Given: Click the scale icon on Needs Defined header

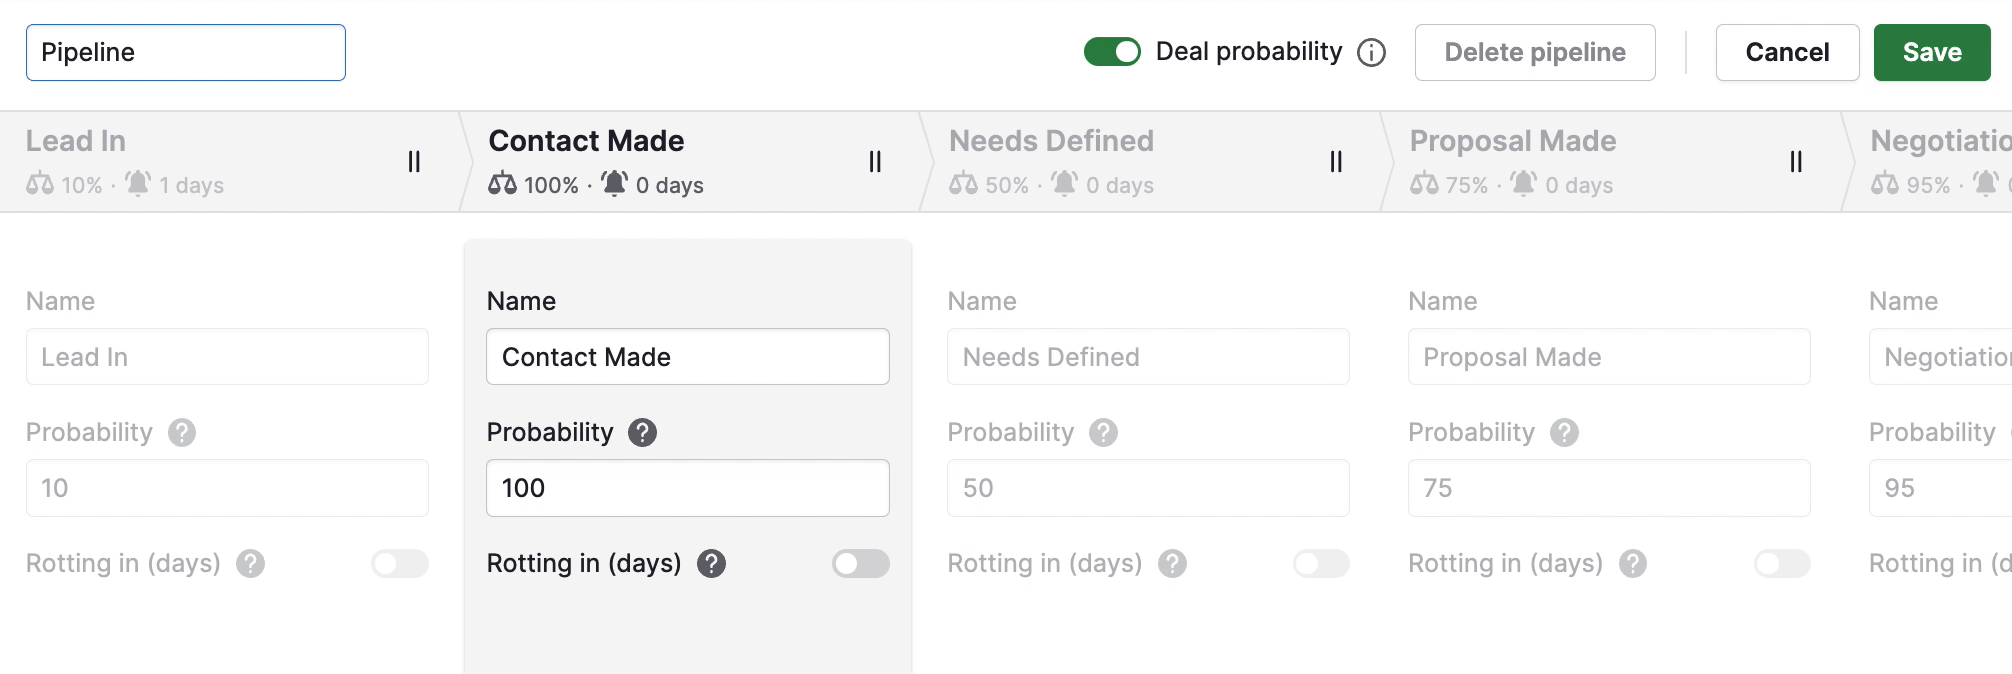Looking at the screenshot, I should [963, 184].
